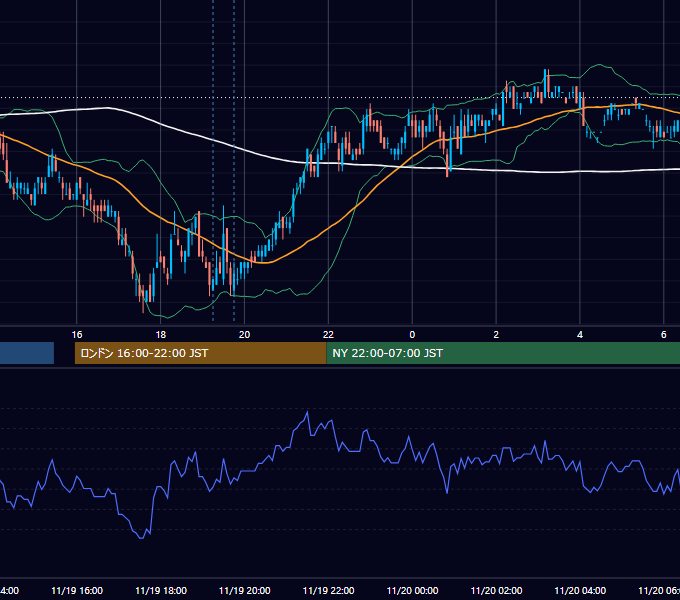
Task: Click the 11/19 22:00 date label
Action: click(x=328, y=591)
